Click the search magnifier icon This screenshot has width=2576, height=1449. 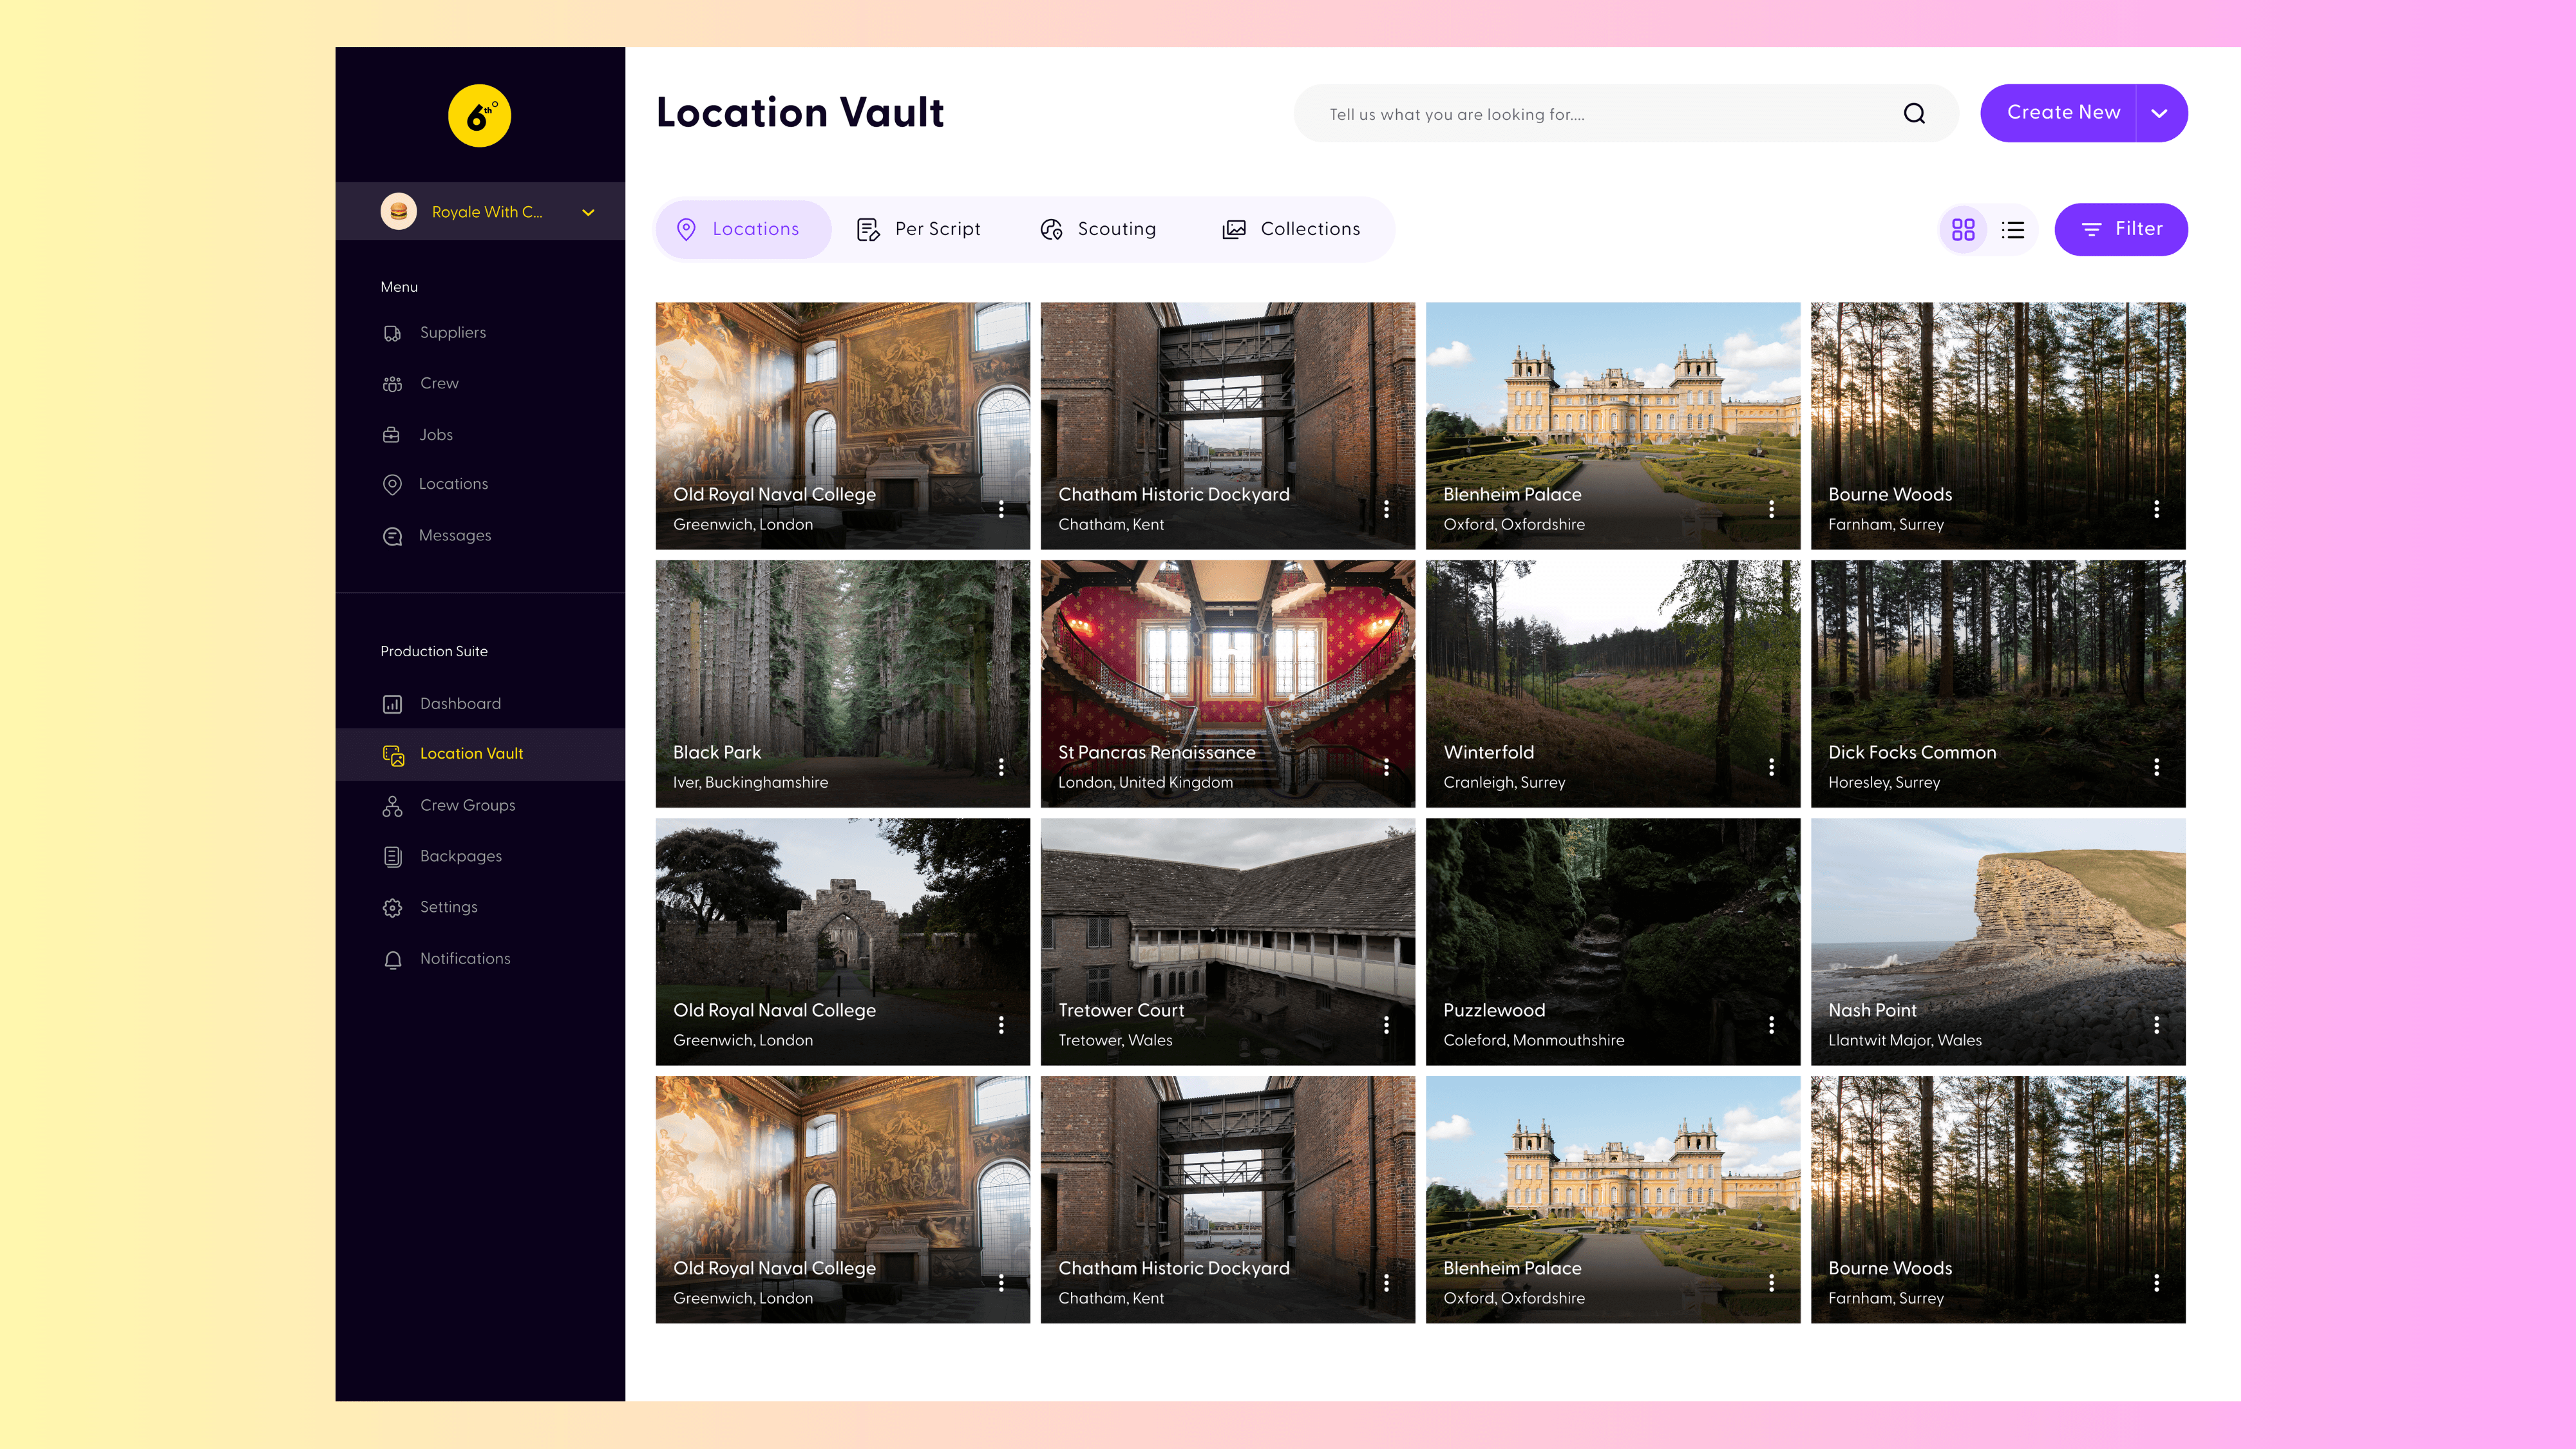1914,114
